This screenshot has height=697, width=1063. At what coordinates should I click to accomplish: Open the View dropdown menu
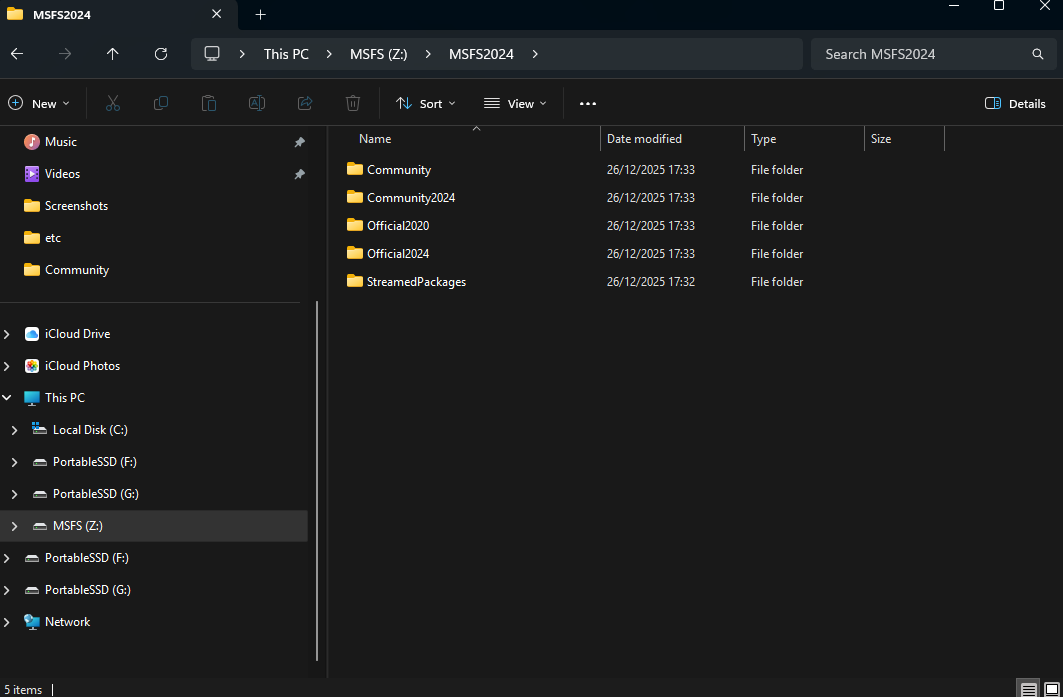coord(515,103)
